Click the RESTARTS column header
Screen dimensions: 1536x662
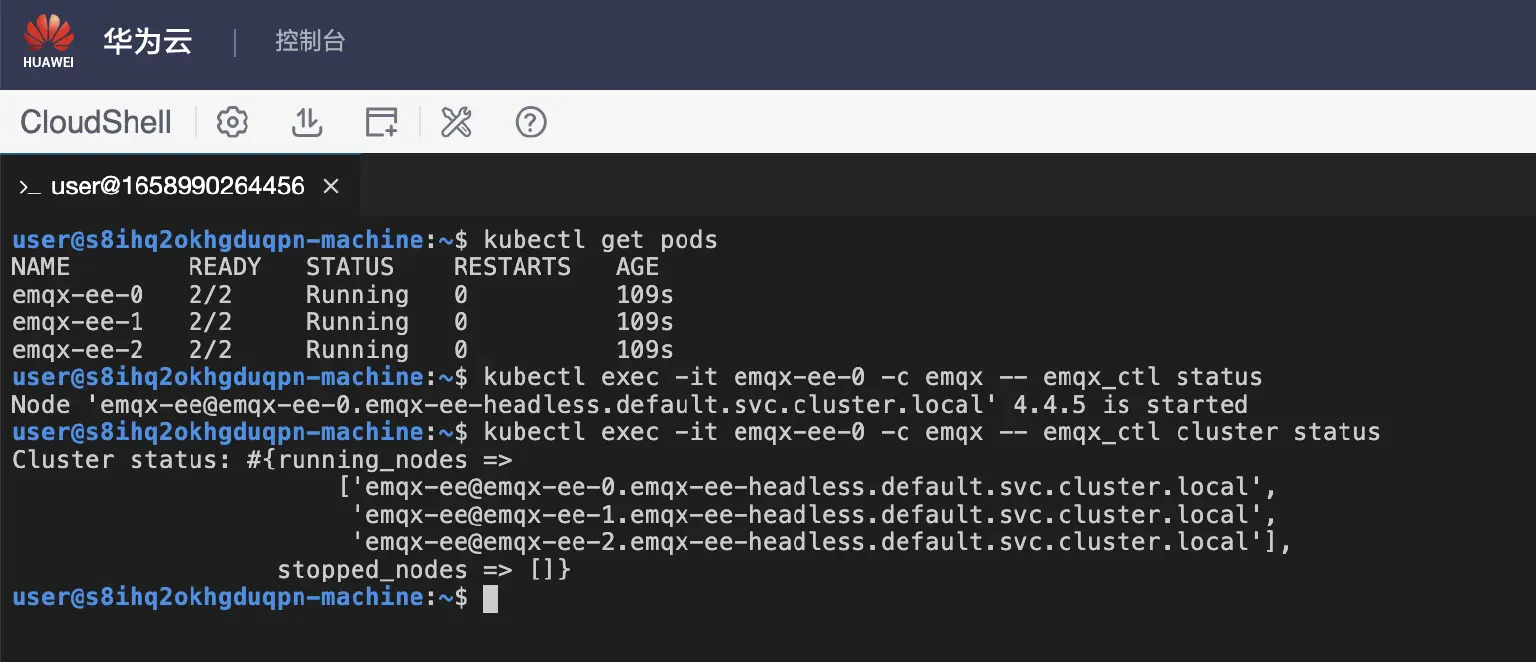(512, 267)
